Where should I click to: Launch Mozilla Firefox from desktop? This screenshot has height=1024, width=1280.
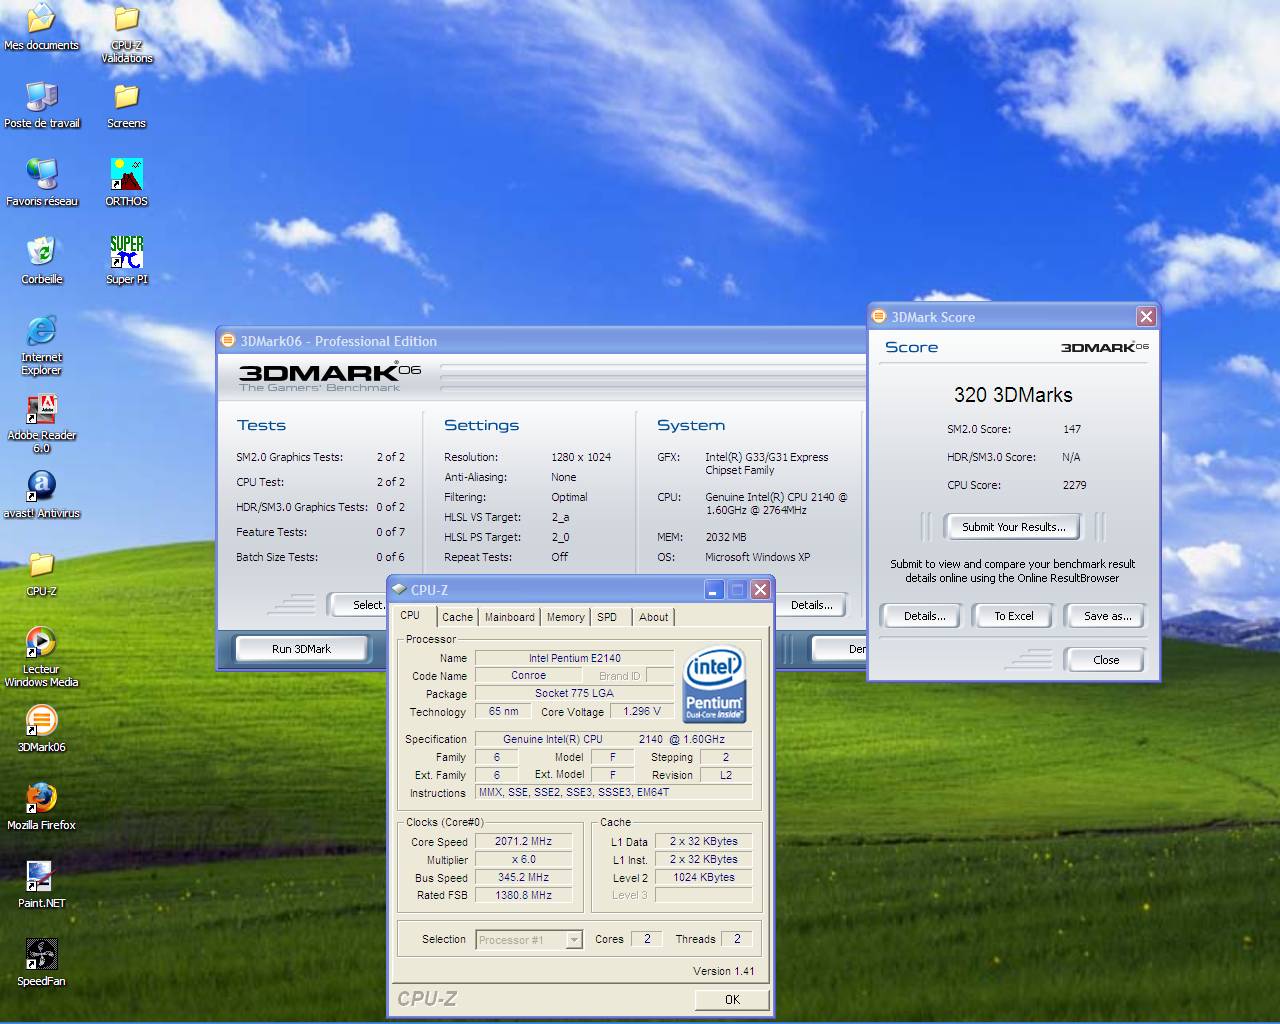[41, 799]
